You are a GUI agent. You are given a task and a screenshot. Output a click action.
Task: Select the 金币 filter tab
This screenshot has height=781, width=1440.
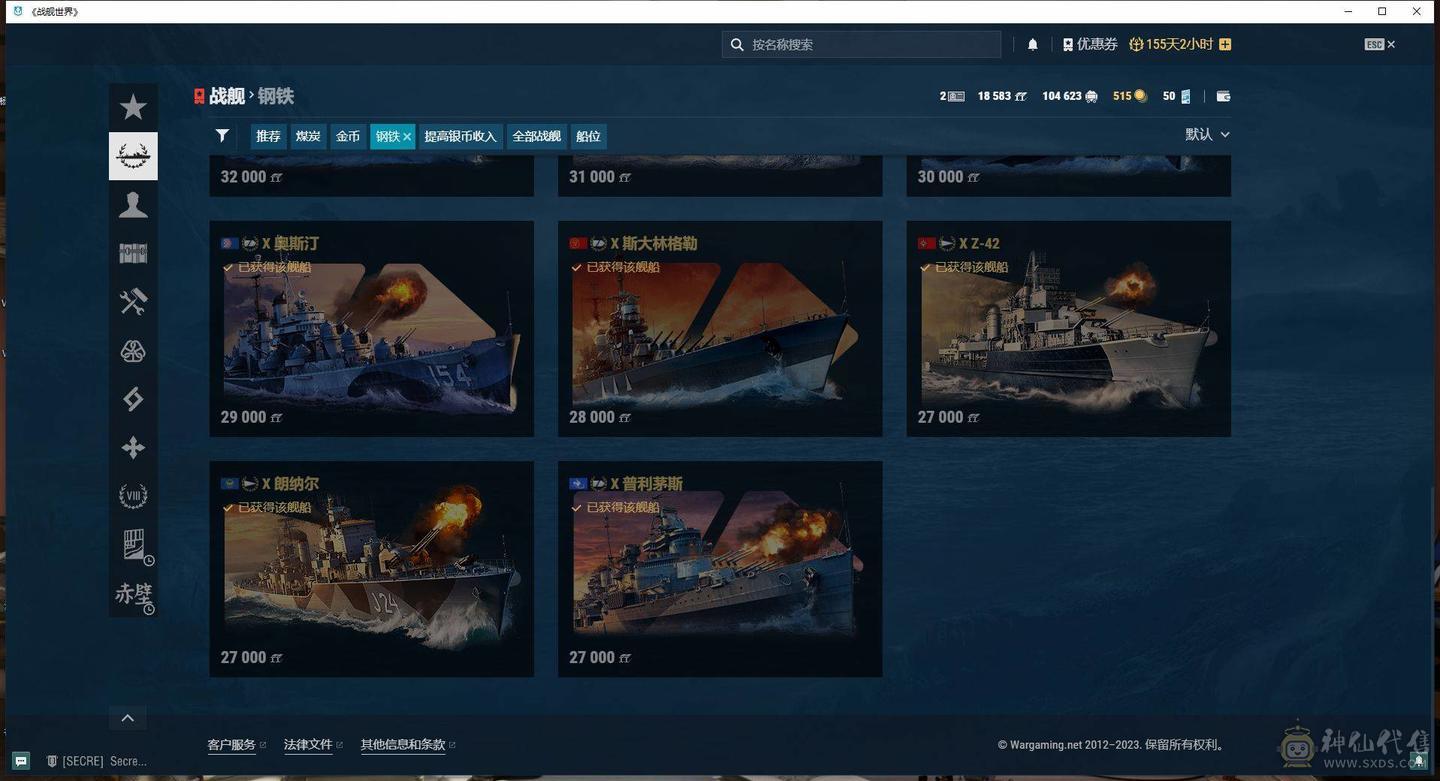click(348, 136)
